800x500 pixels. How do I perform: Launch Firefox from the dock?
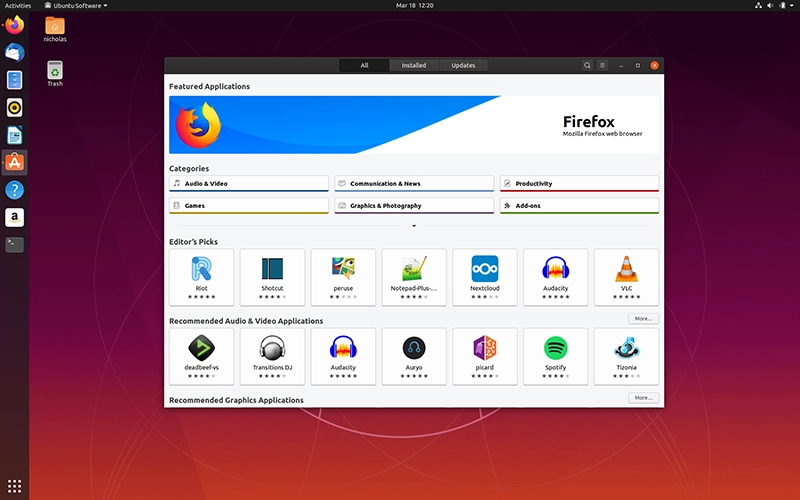point(14,25)
